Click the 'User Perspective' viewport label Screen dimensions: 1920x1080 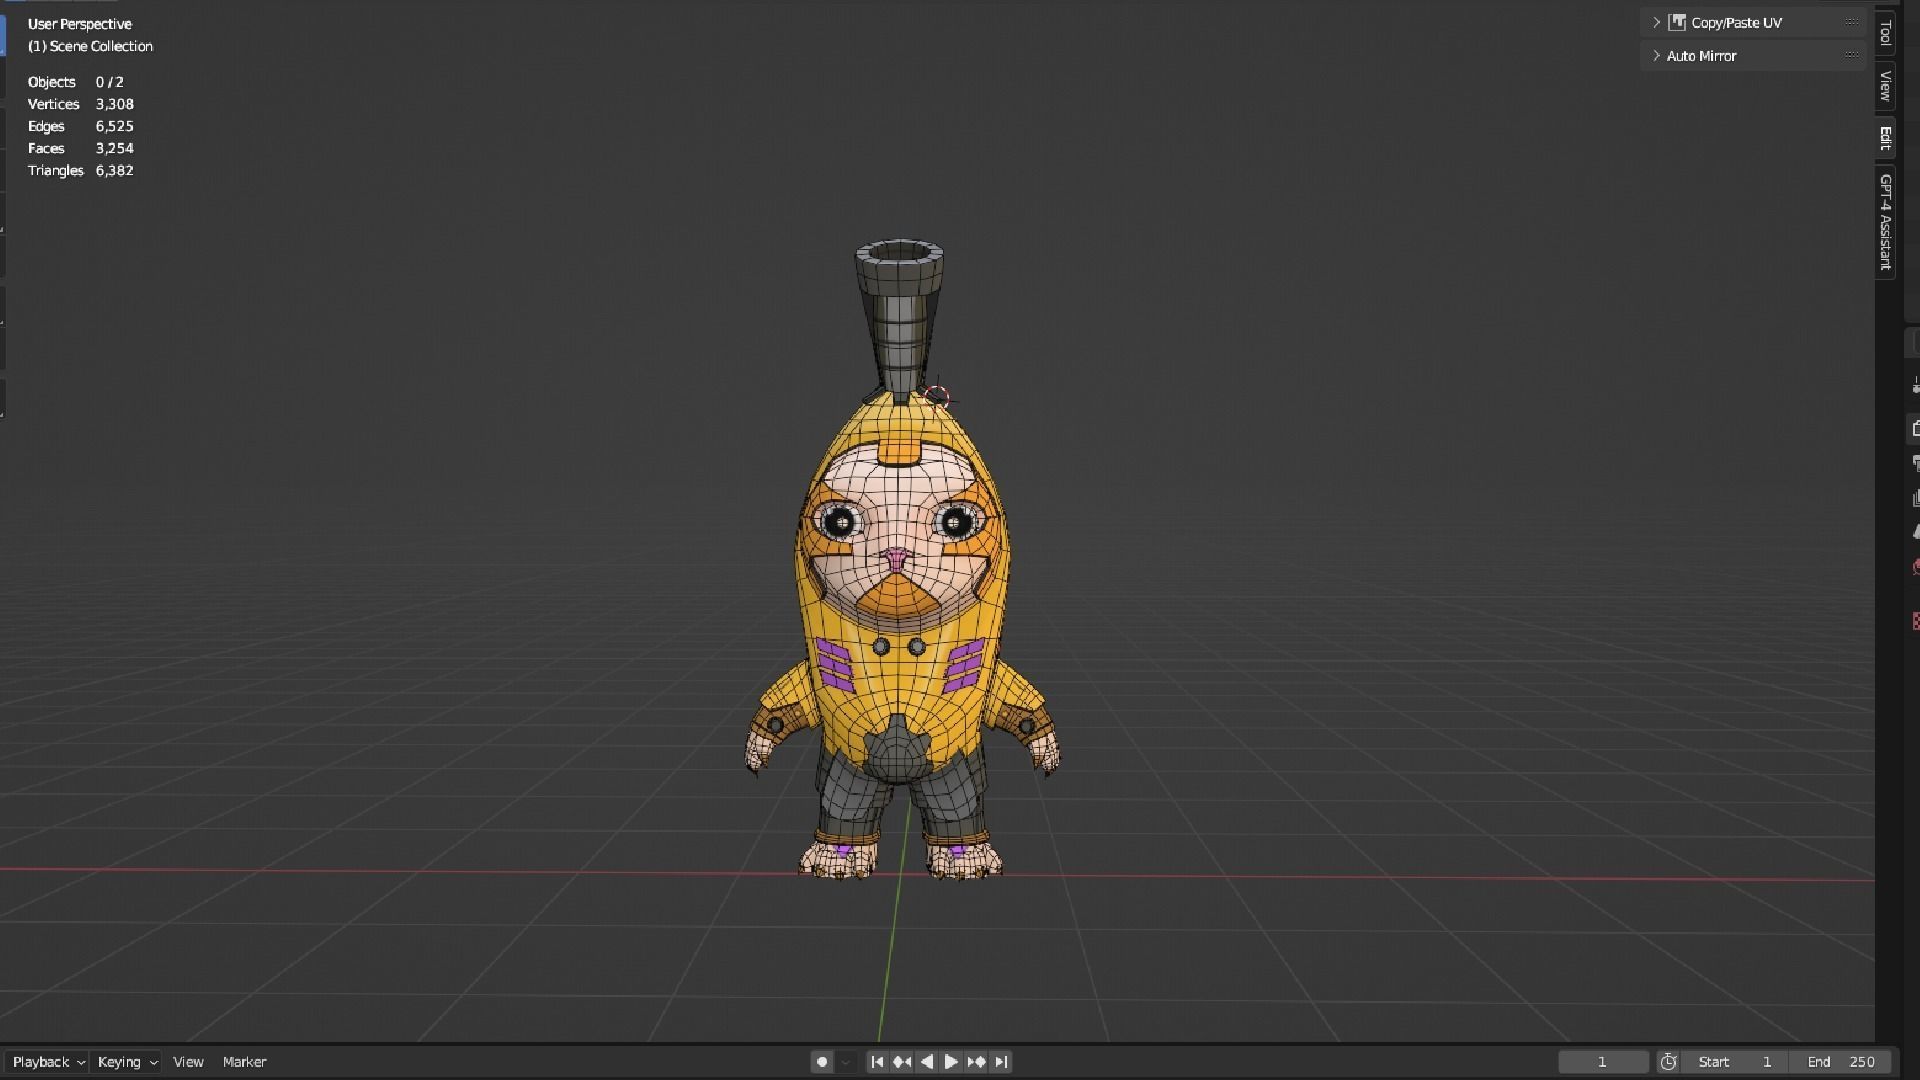pyautogui.click(x=80, y=24)
